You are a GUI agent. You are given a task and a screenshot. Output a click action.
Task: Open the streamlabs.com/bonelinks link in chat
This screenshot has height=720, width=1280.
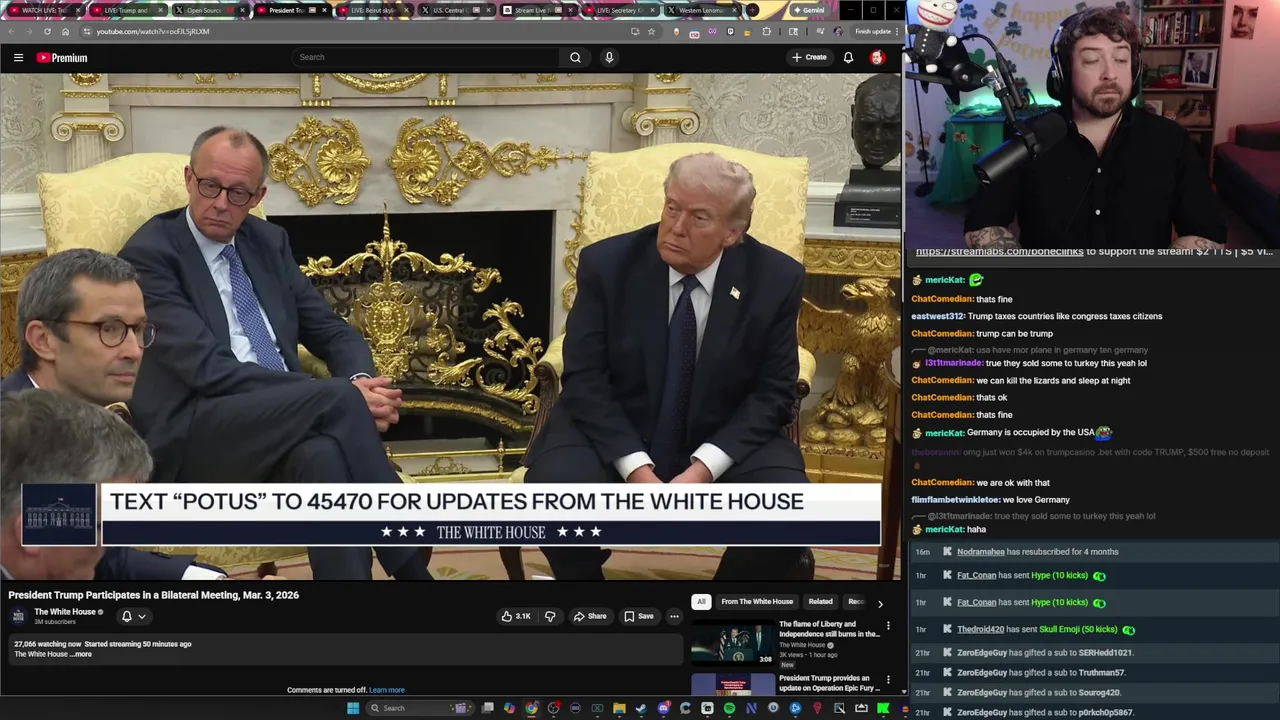pyautogui.click(x=999, y=252)
